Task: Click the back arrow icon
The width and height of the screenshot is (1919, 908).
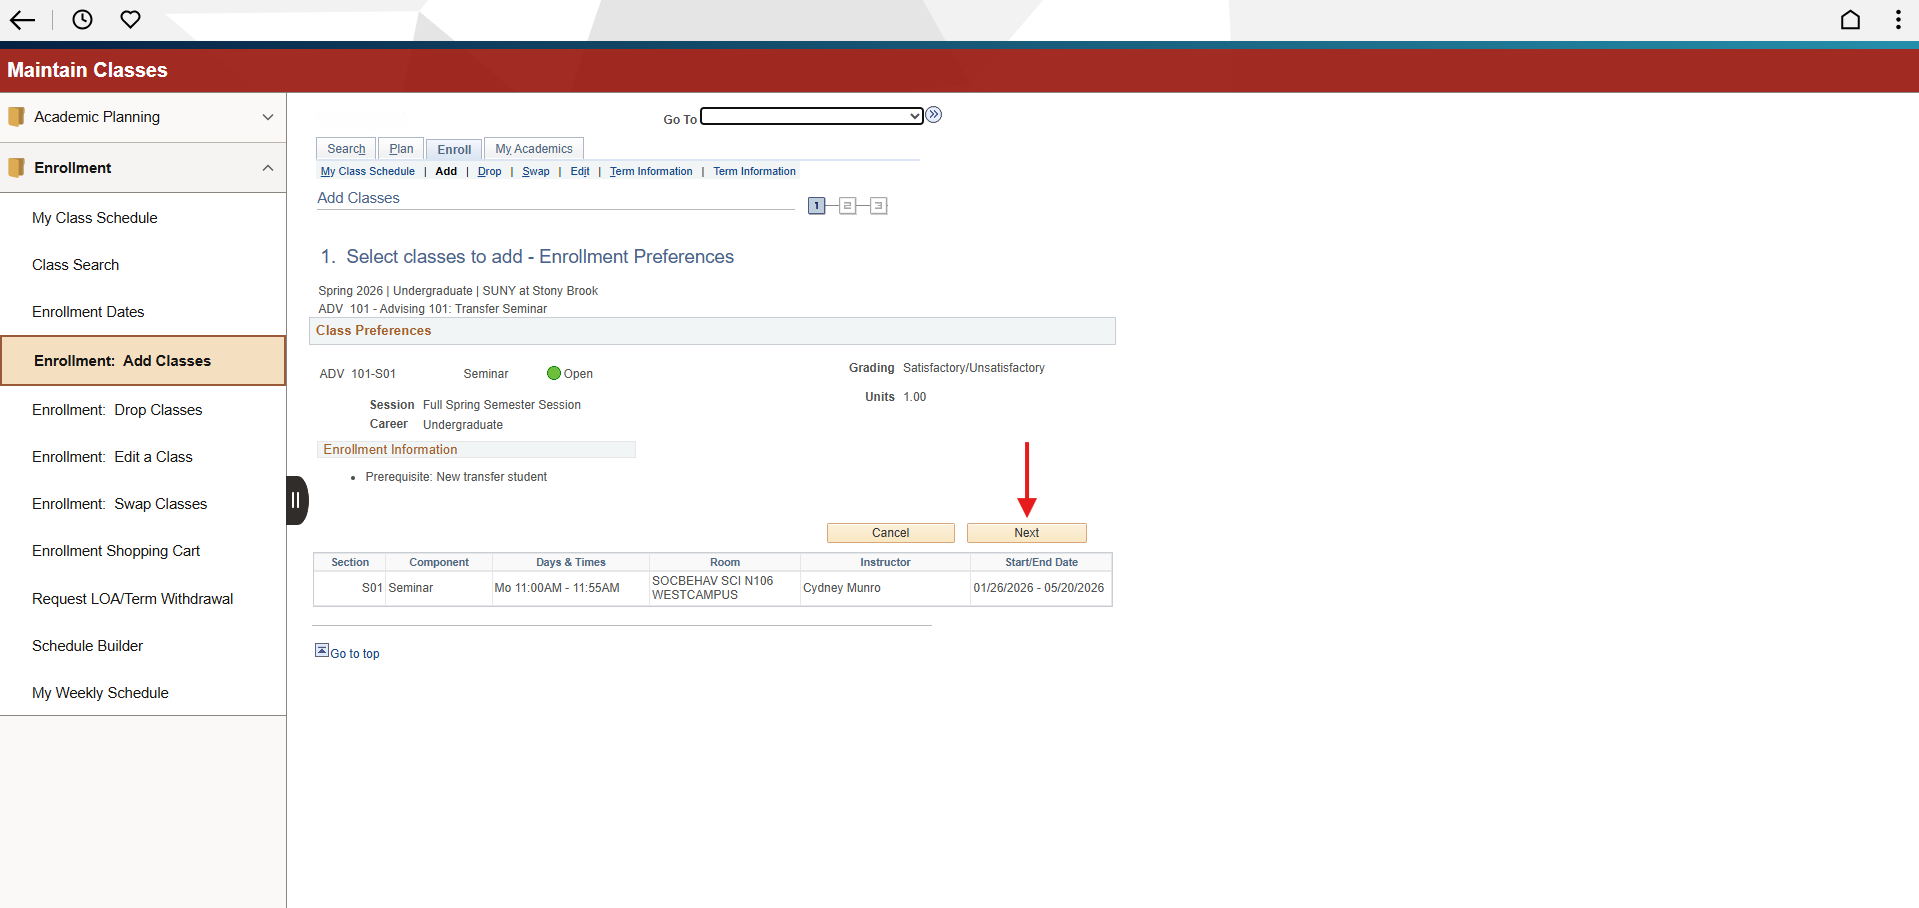Action: (22, 20)
